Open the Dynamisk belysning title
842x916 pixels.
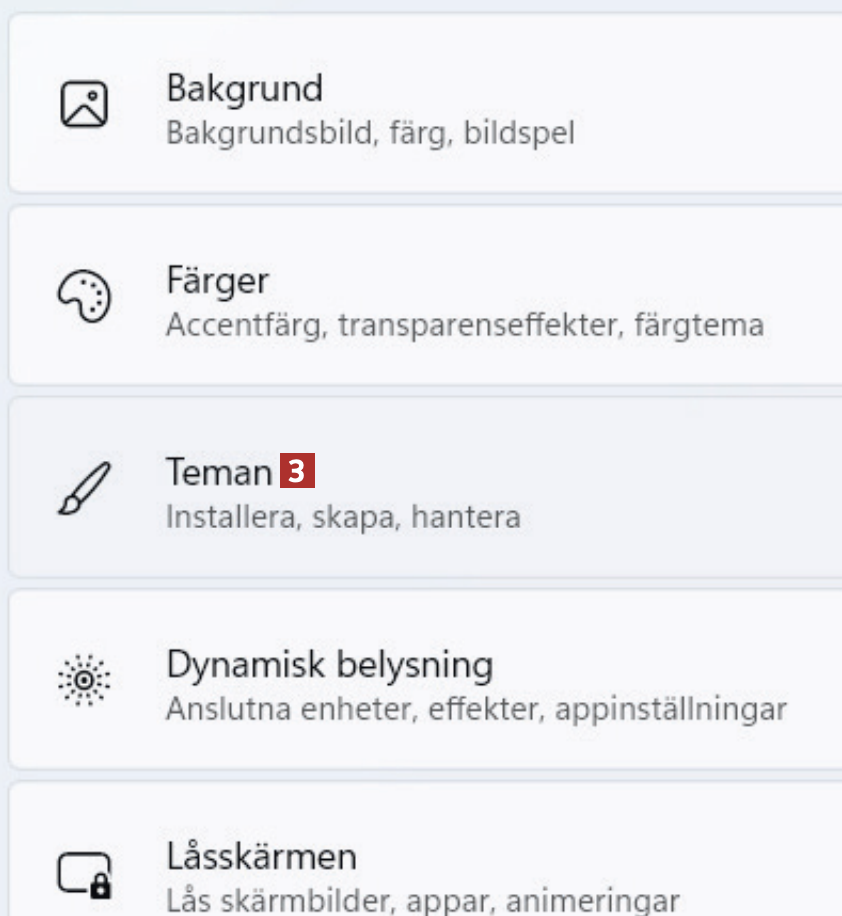click(x=329, y=664)
